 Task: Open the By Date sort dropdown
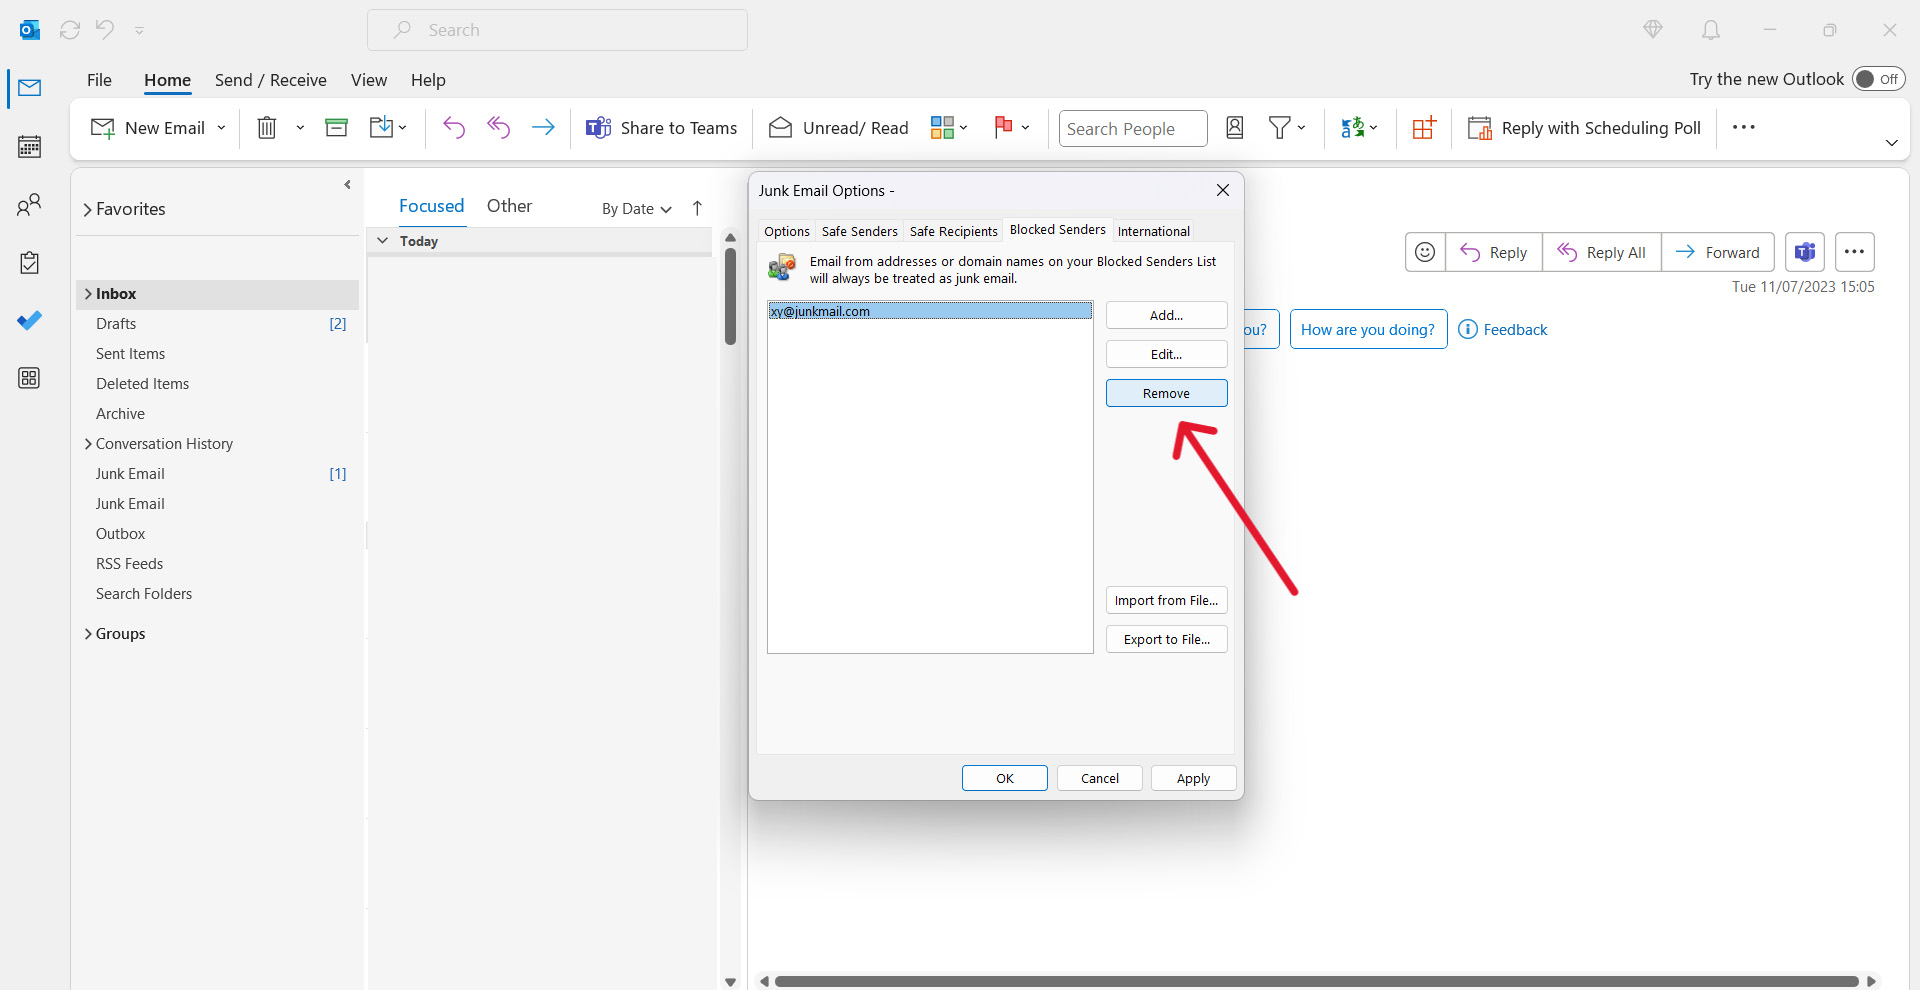point(634,208)
